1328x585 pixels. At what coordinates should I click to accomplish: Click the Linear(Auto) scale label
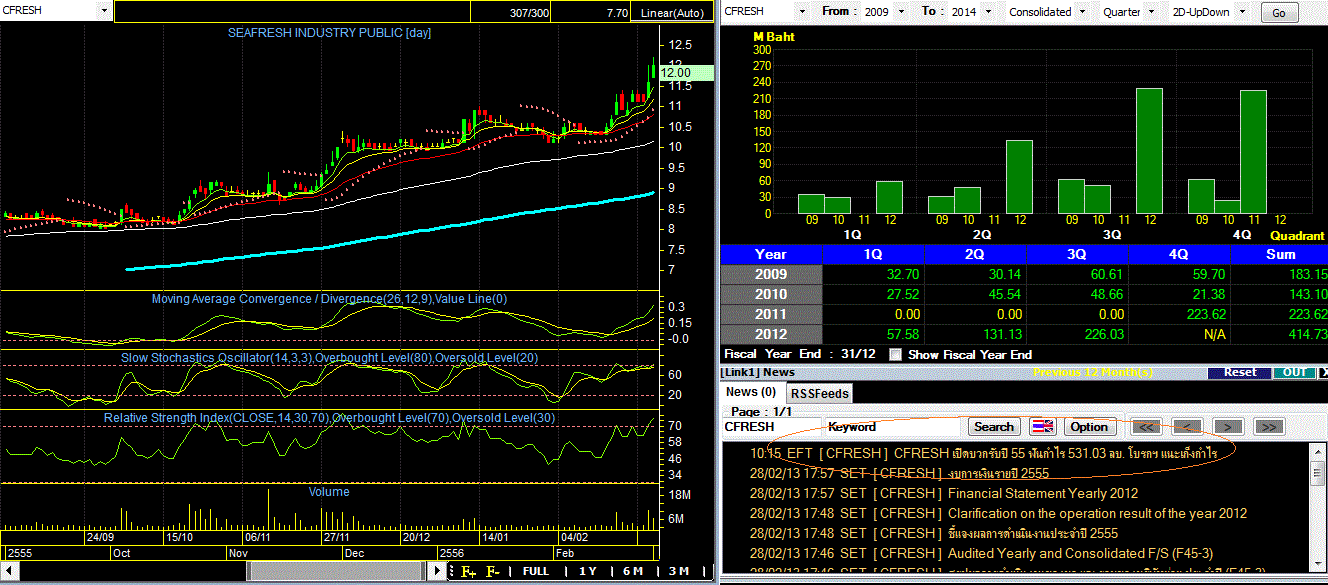pos(672,13)
